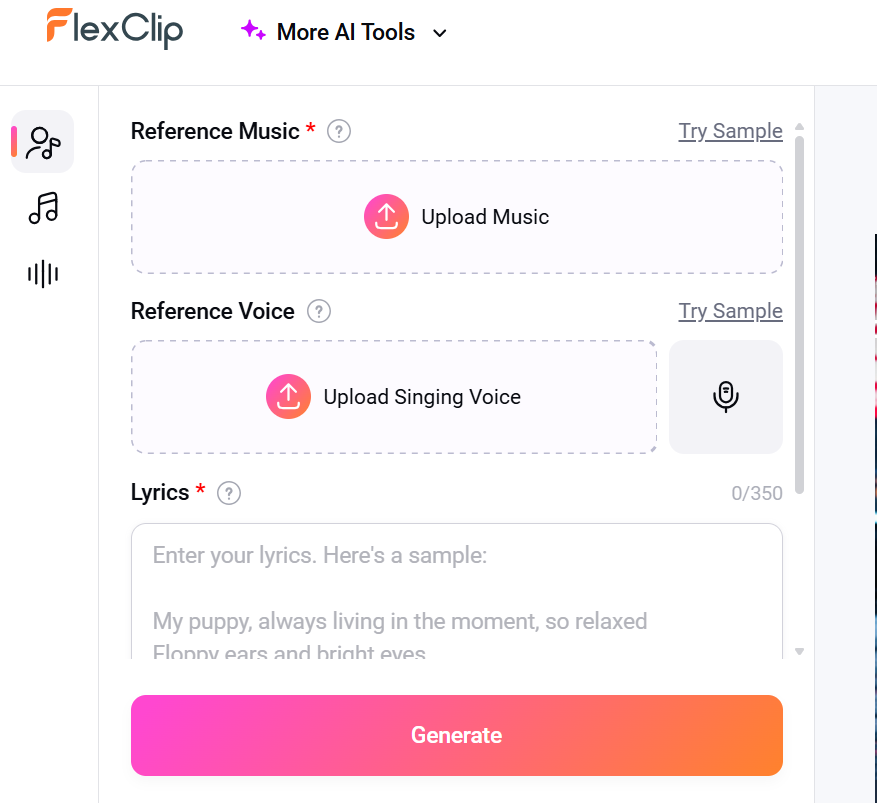Try Sample for Reference Voice
This screenshot has height=803, width=877.
tap(730, 311)
